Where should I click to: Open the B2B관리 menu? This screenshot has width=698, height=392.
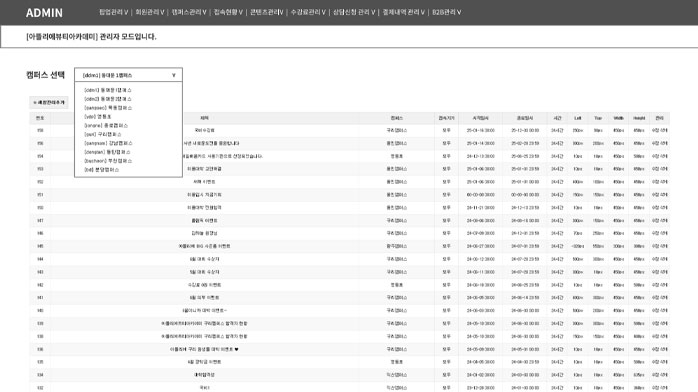446,12
